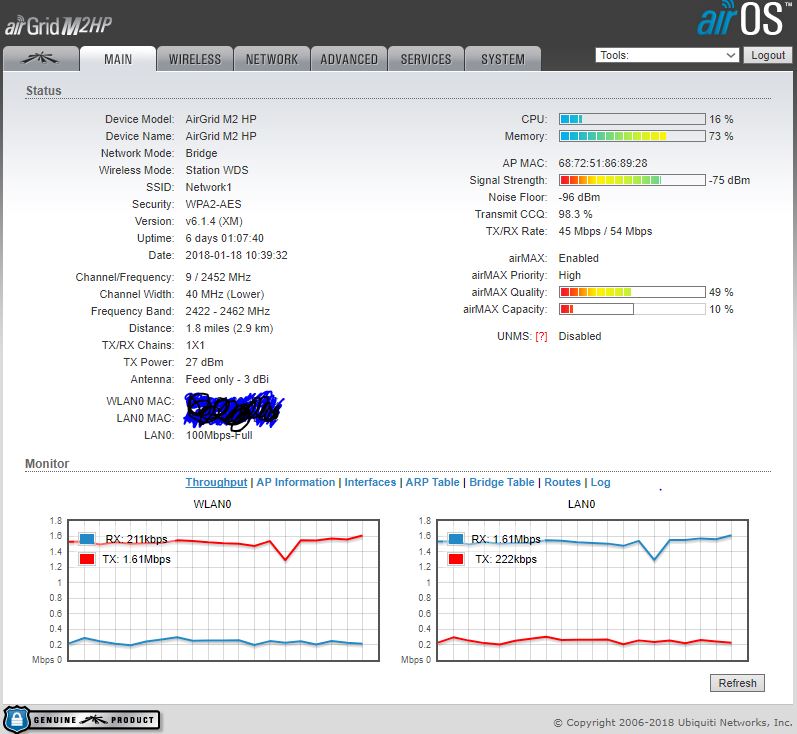Click Frequency Band value 2422 - 2462 MHz
Screen dimensions: 797x734
[x=228, y=311]
